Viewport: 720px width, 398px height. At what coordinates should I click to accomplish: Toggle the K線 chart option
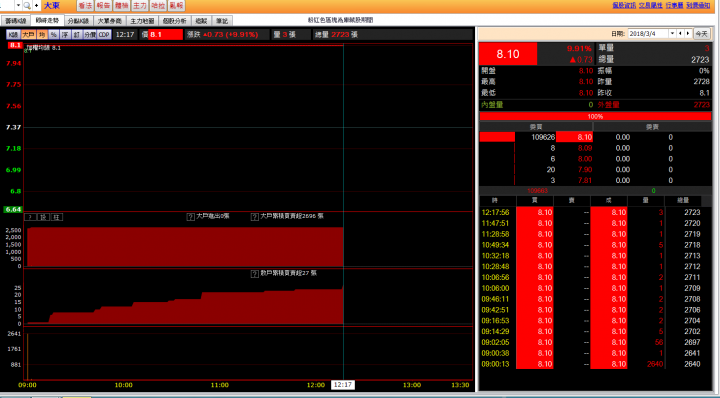pos(13,34)
